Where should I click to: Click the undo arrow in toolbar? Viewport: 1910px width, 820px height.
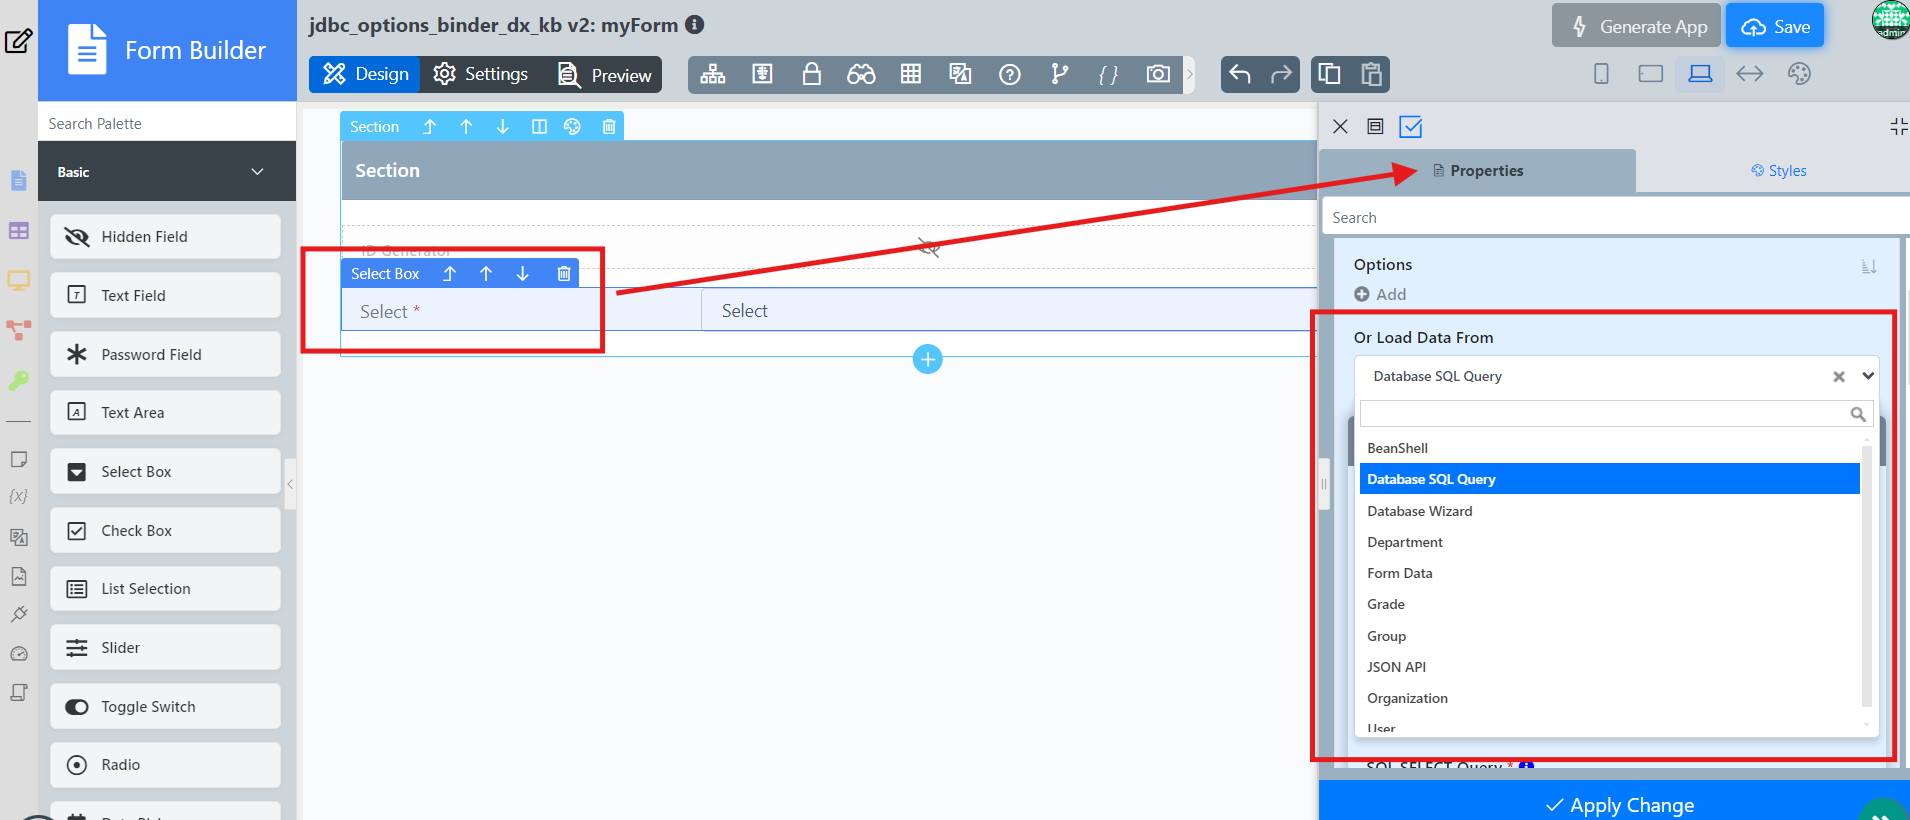(1240, 74)
